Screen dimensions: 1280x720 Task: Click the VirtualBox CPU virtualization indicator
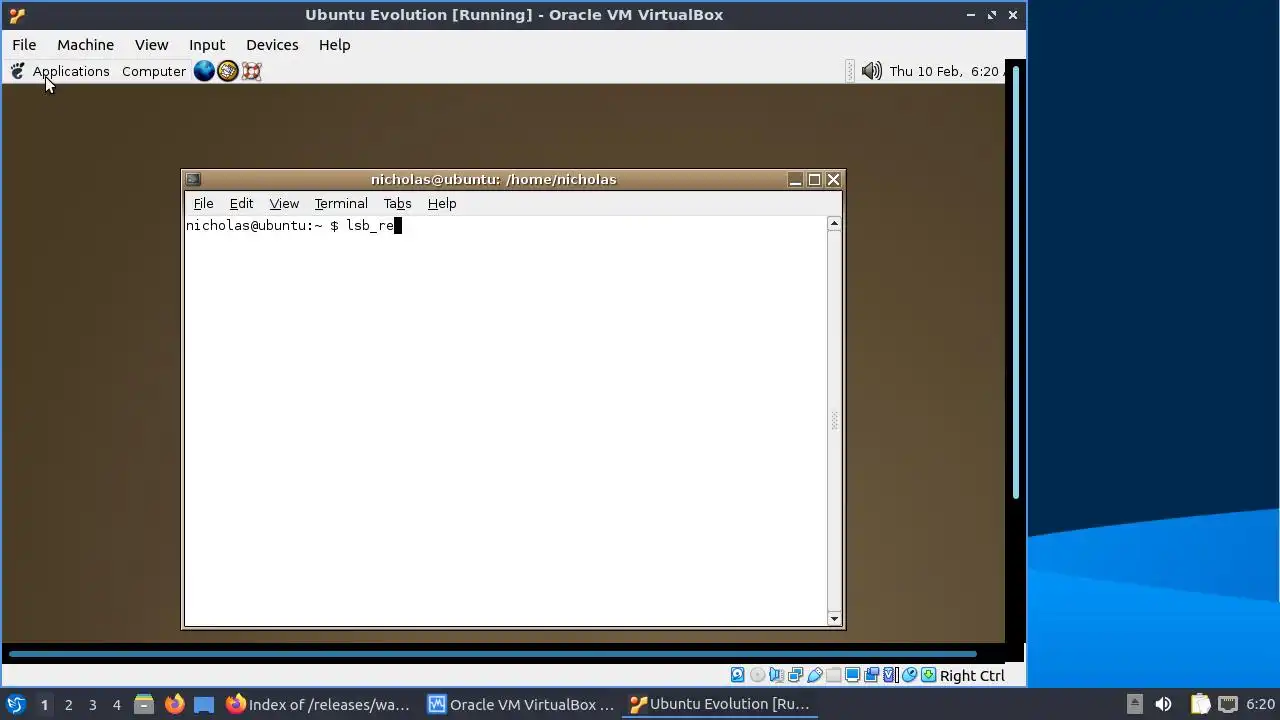[889, 675]
